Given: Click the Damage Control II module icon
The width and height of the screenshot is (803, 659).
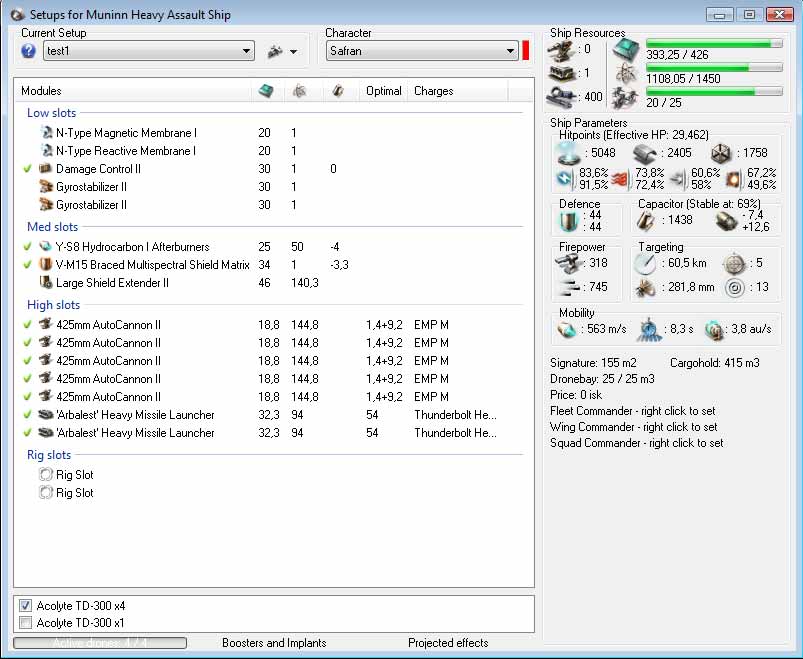Looking at the screenshot, I should tap(45, 169).
